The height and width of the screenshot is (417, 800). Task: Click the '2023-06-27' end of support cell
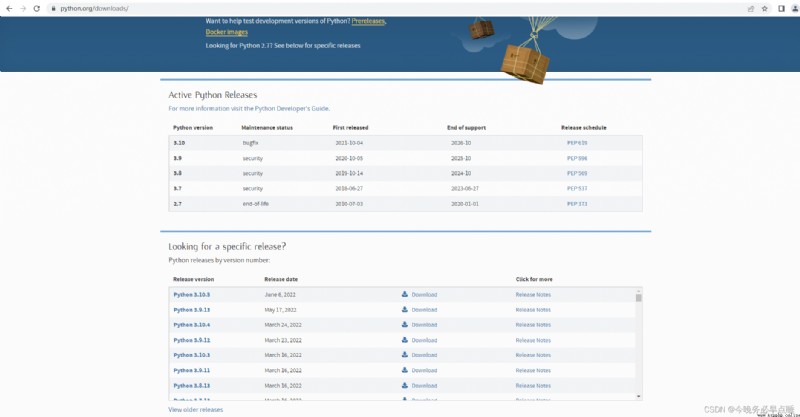[x=465, y=188]
